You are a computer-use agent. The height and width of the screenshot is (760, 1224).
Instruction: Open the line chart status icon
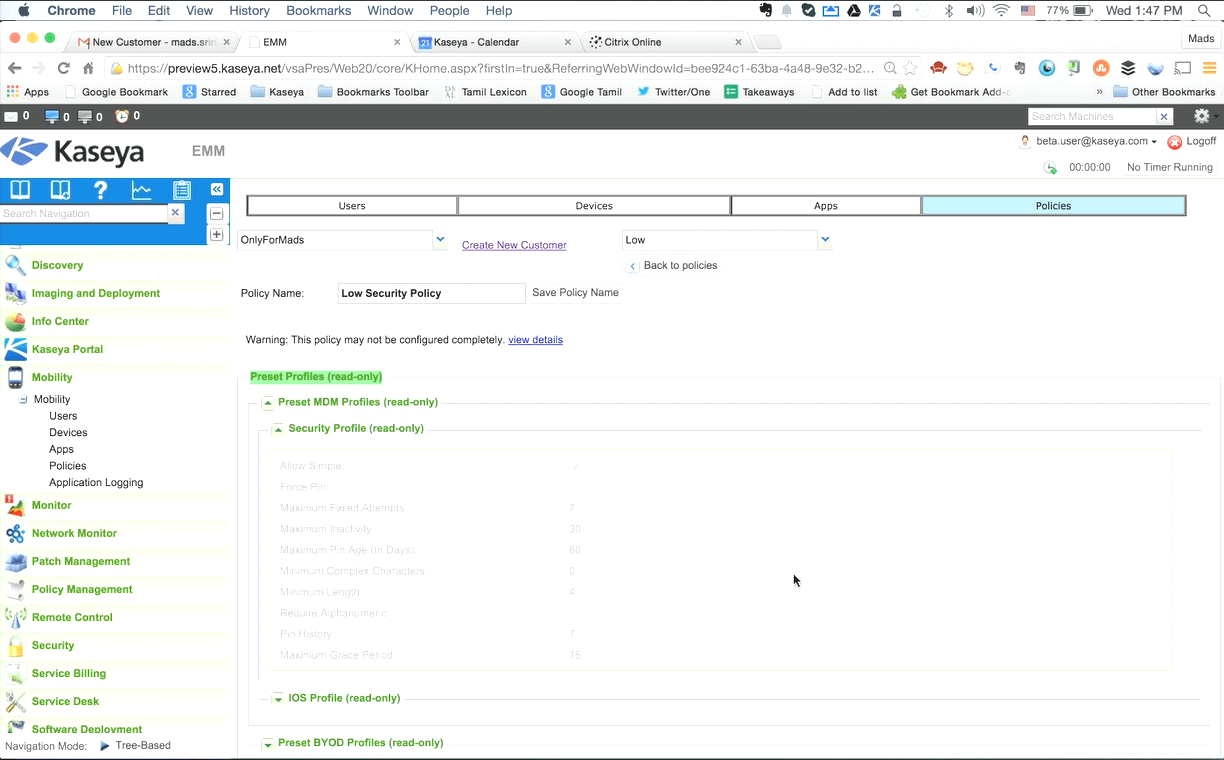click(x=141, y=190)
